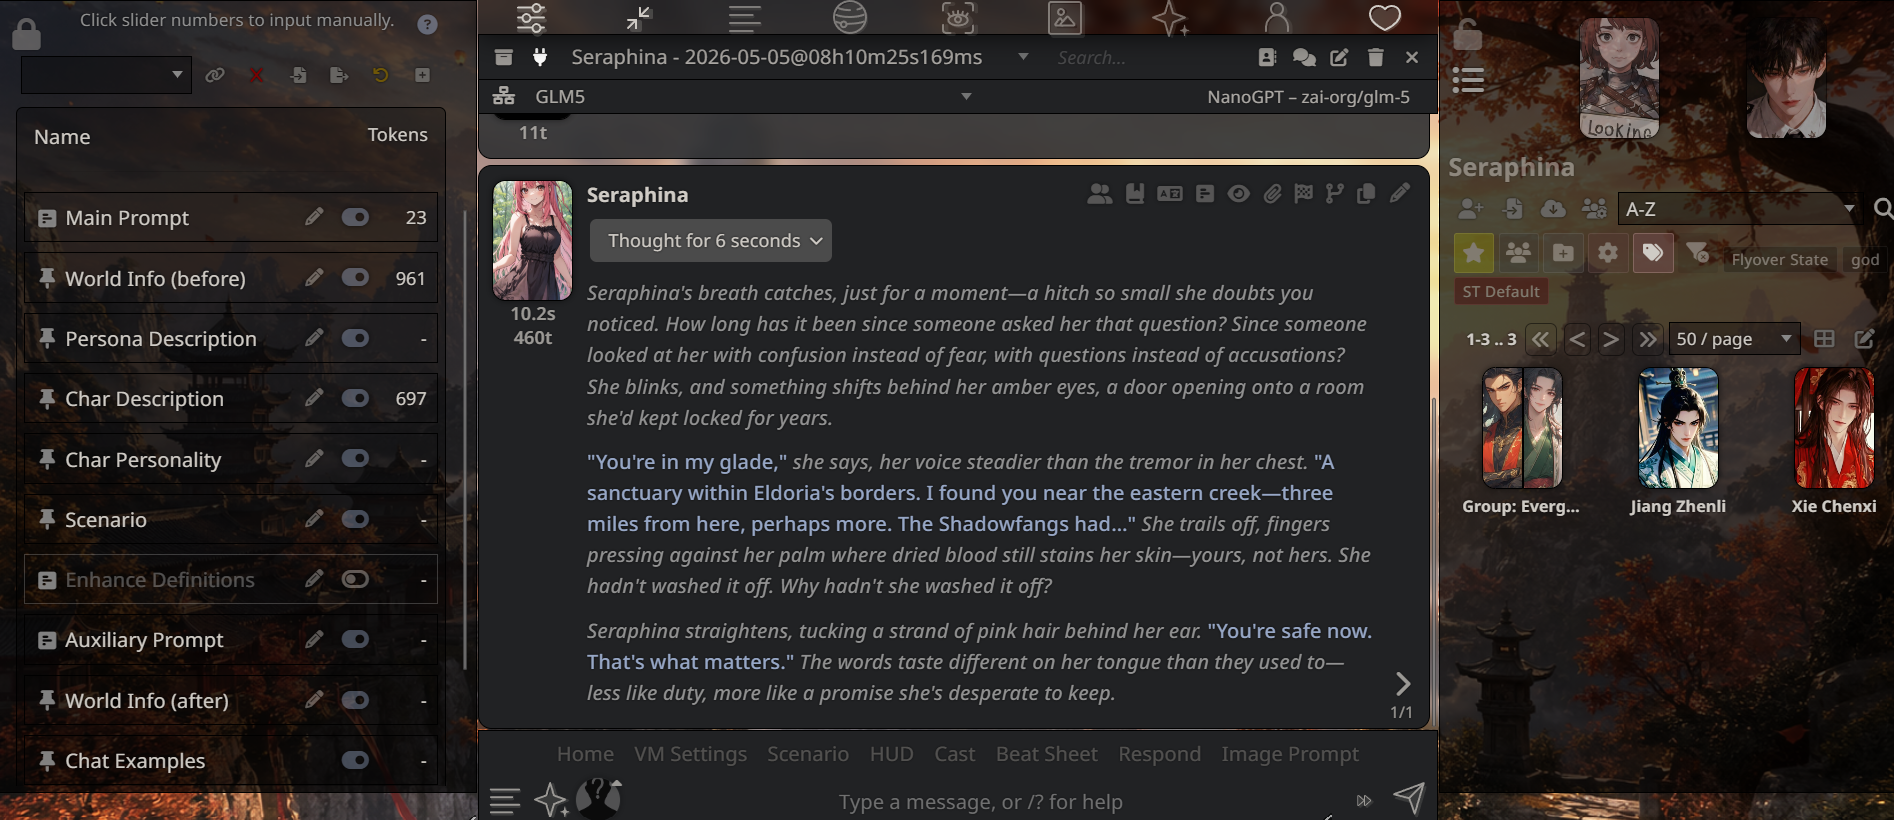Open the Image Prompt tab
The height and width of the screenshot is (820, 1894).
tap(1290, 754)
